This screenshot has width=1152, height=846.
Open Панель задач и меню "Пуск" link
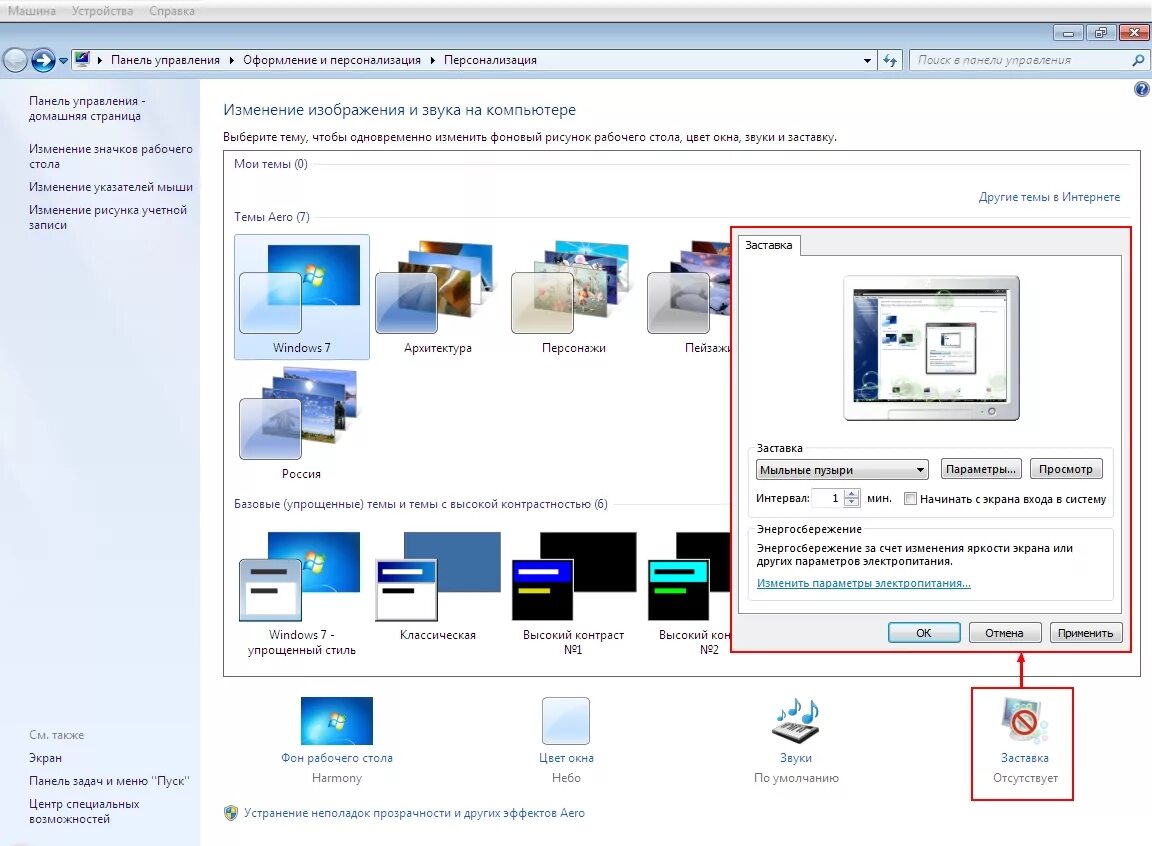(x=109, y=781)
